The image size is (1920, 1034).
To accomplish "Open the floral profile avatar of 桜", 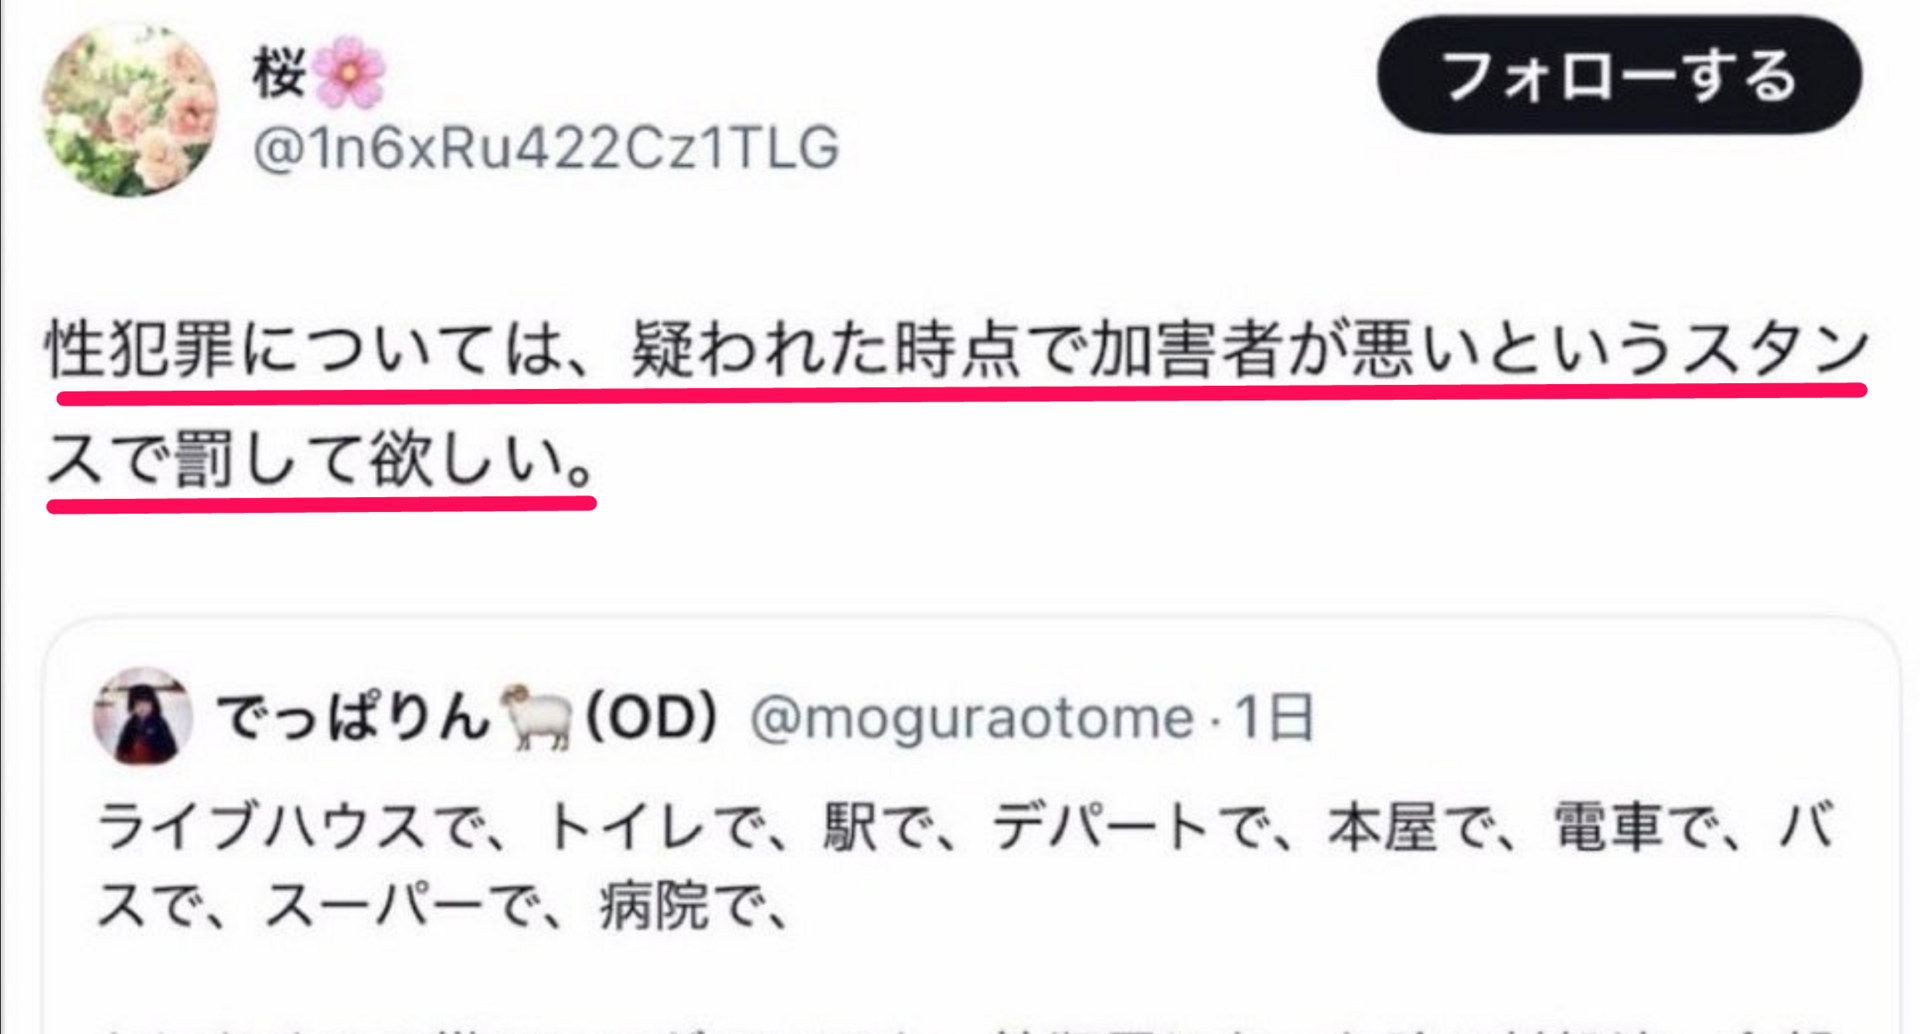I will pyautogui.click(x=130, y=110).
